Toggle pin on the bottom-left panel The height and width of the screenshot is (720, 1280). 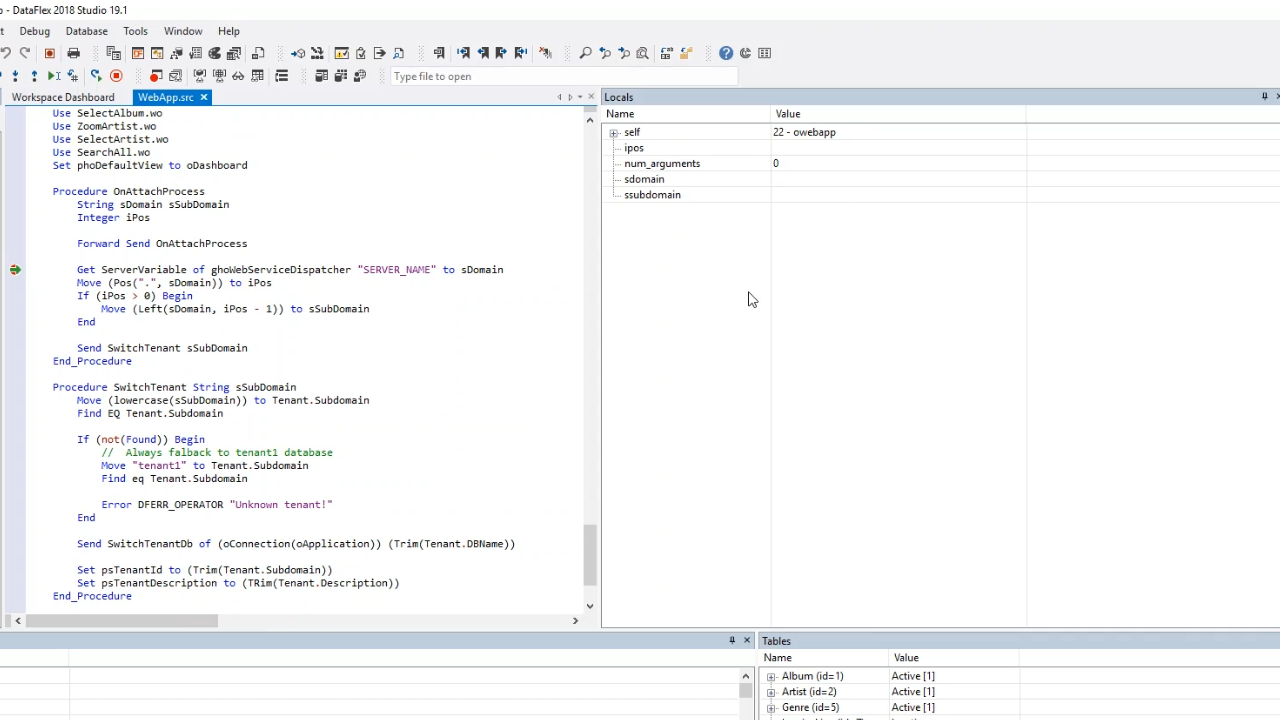click(x=732, y=640)
